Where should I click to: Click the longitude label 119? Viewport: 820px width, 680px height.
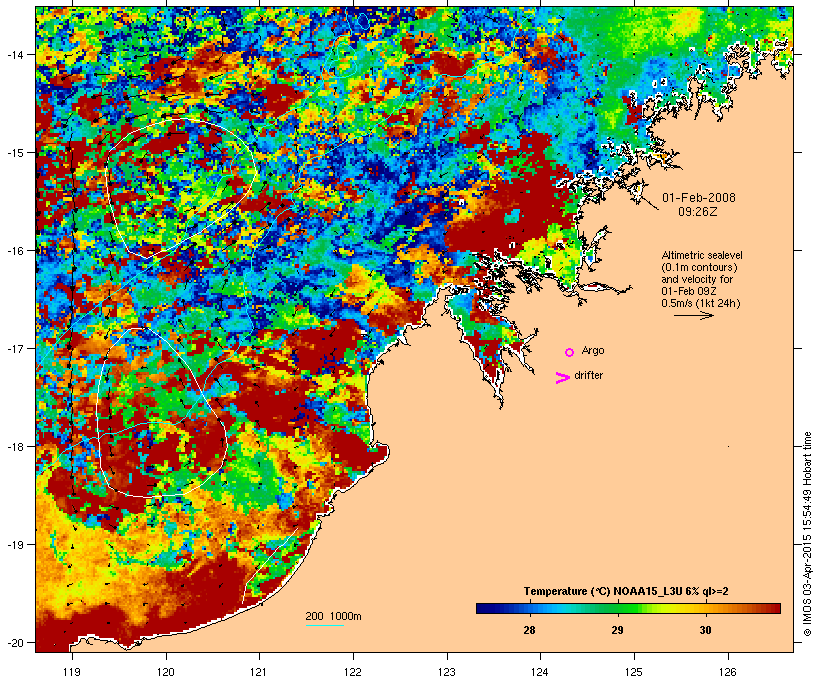point(72,672)
